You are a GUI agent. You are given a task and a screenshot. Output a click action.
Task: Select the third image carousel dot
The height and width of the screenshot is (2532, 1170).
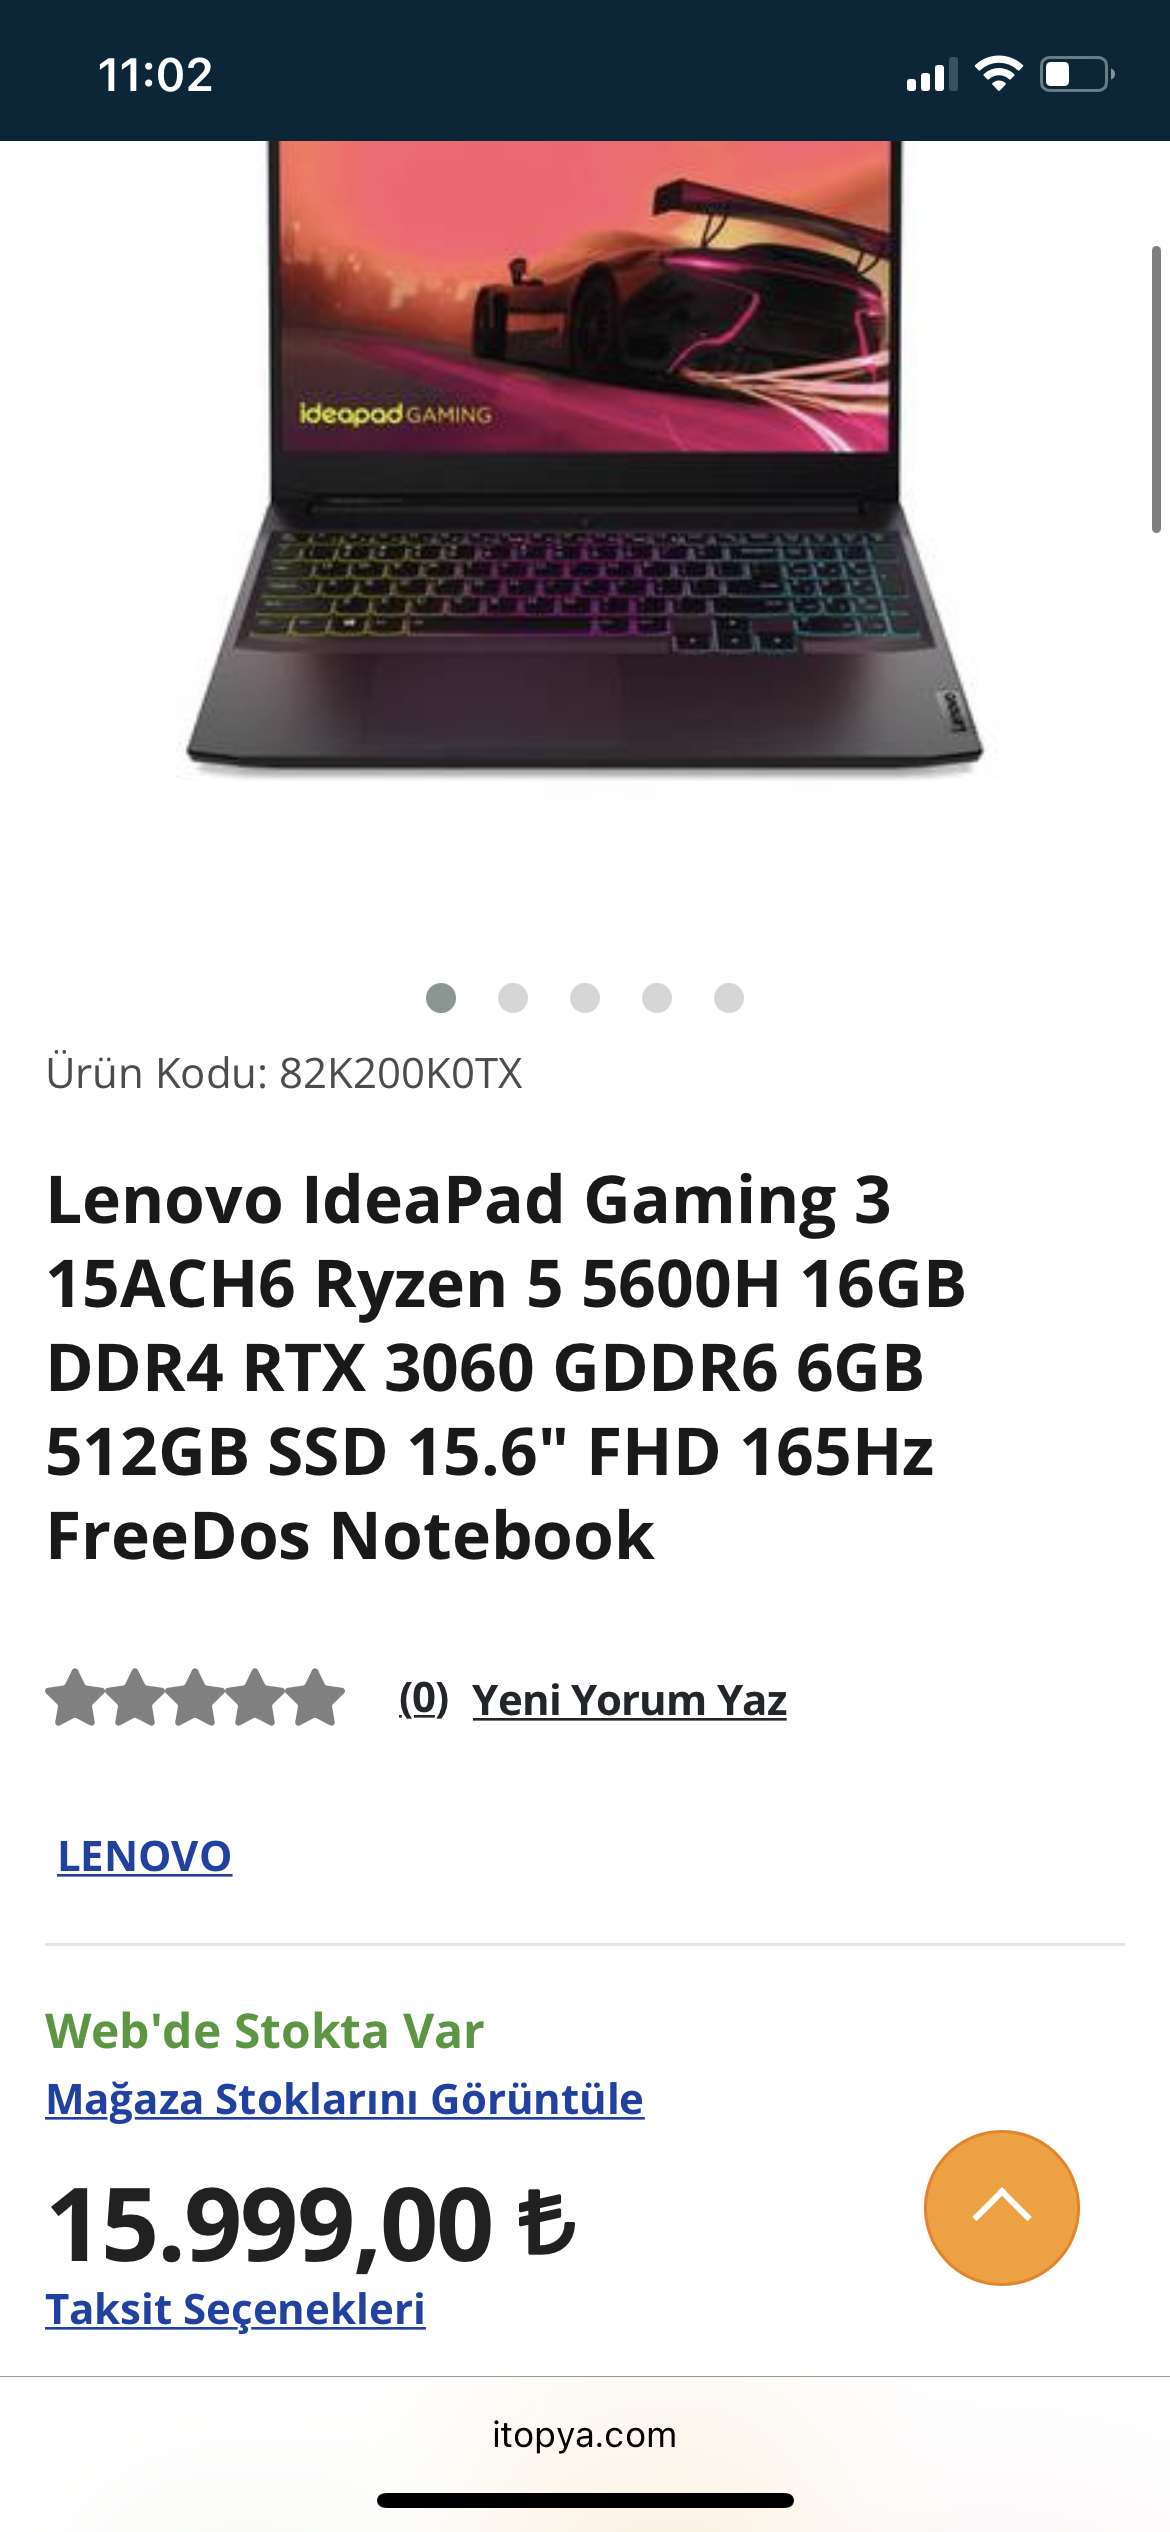[585, 997]
